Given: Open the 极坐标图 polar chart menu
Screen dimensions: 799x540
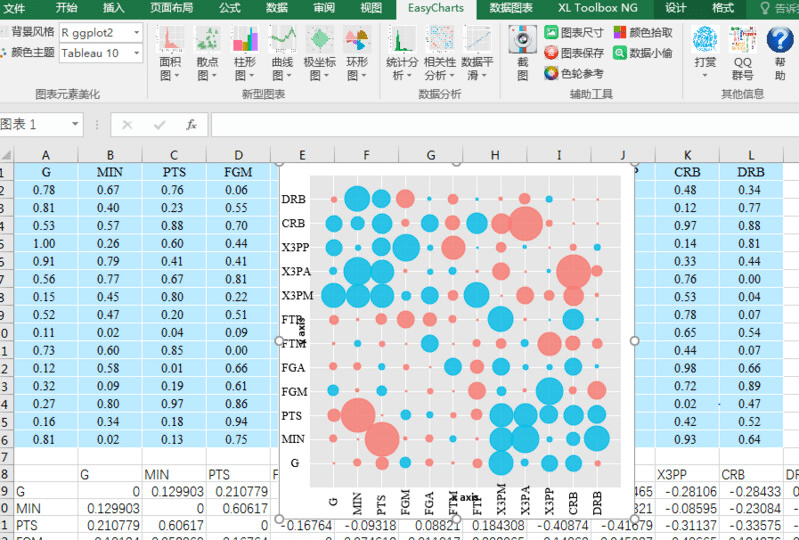Looking at the screenshot, I should [319, 54].
